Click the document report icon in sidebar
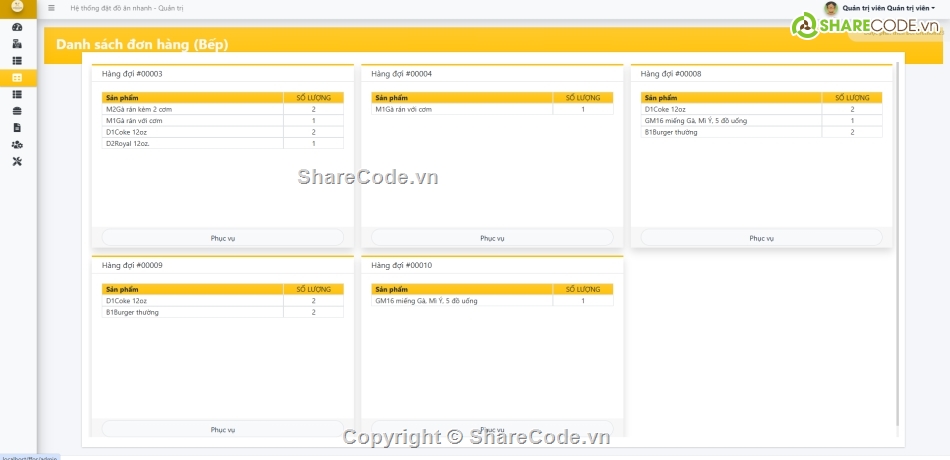 [x=17, y=128]
